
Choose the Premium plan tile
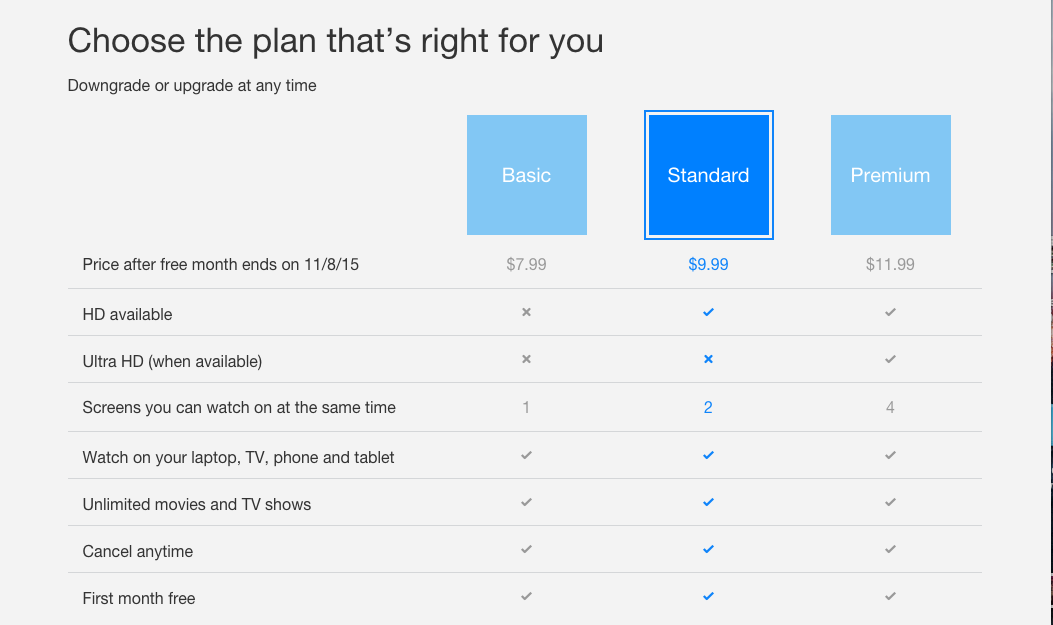click(890, 175)
